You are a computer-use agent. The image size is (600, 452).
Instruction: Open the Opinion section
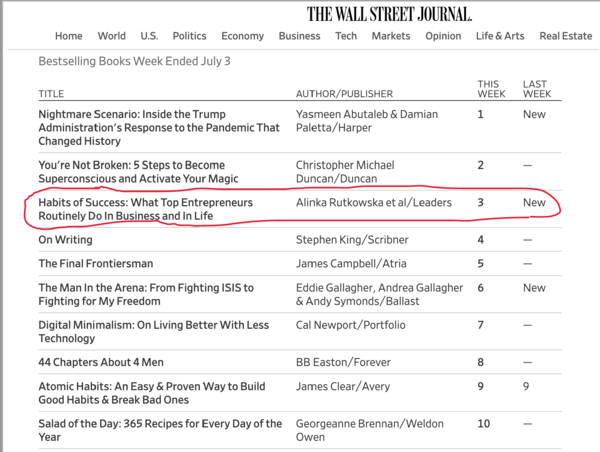[443, 36]
